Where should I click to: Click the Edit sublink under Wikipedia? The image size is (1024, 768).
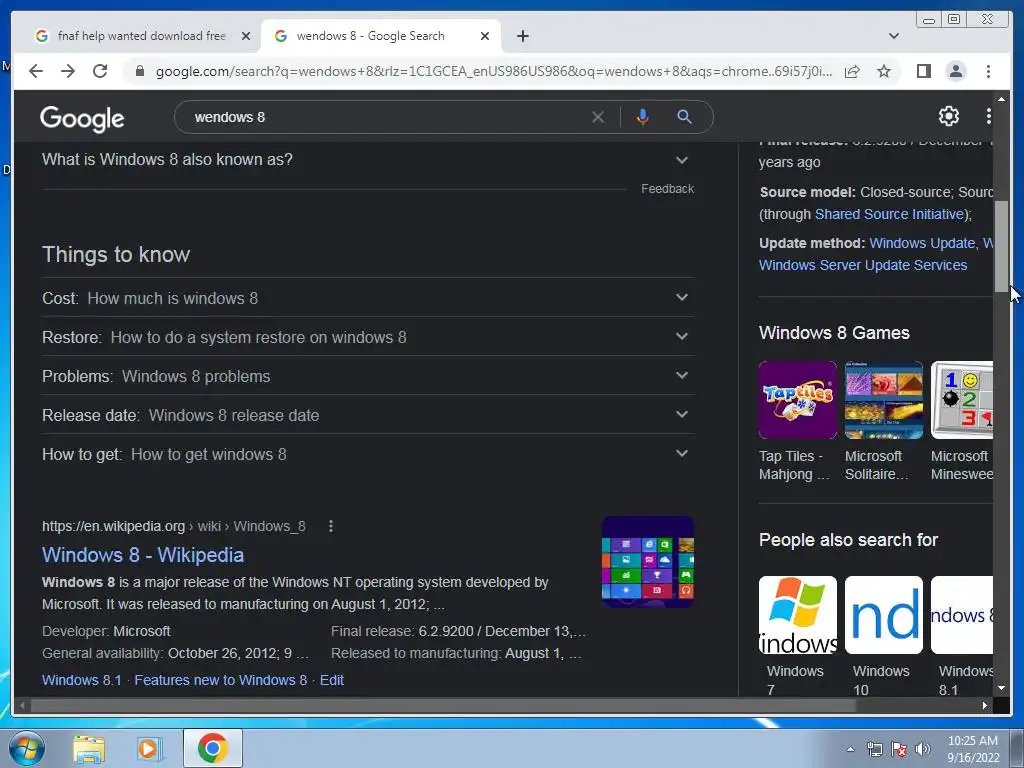[x=332, y=680]
